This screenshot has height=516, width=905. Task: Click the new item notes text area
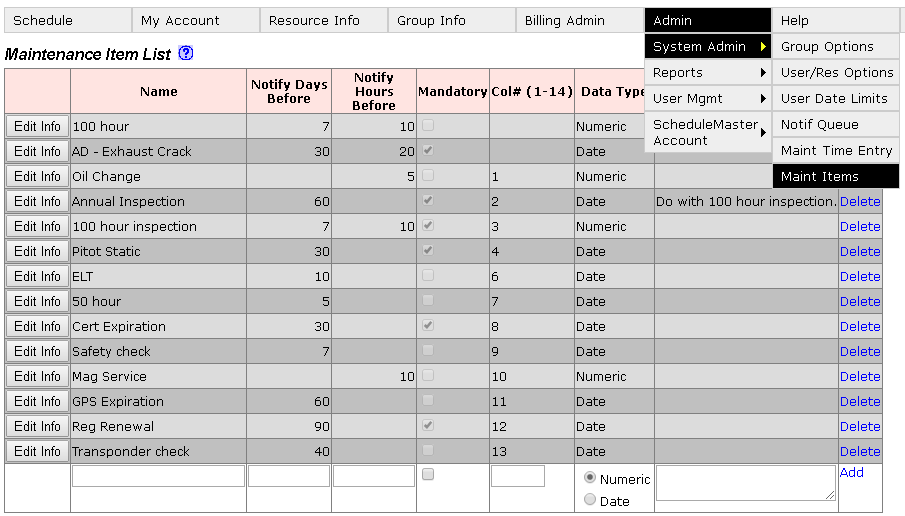tap(746, 483)
